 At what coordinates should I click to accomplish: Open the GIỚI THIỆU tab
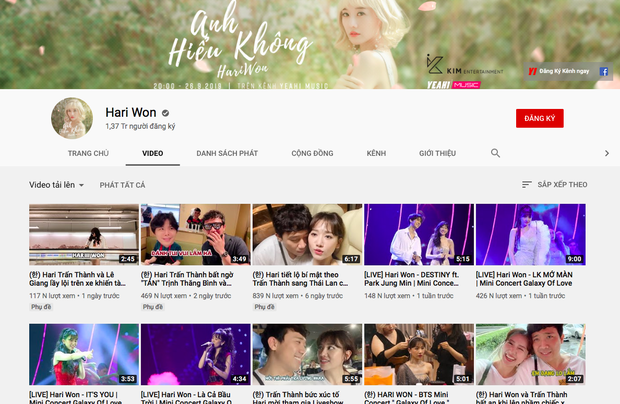point(437,153)
